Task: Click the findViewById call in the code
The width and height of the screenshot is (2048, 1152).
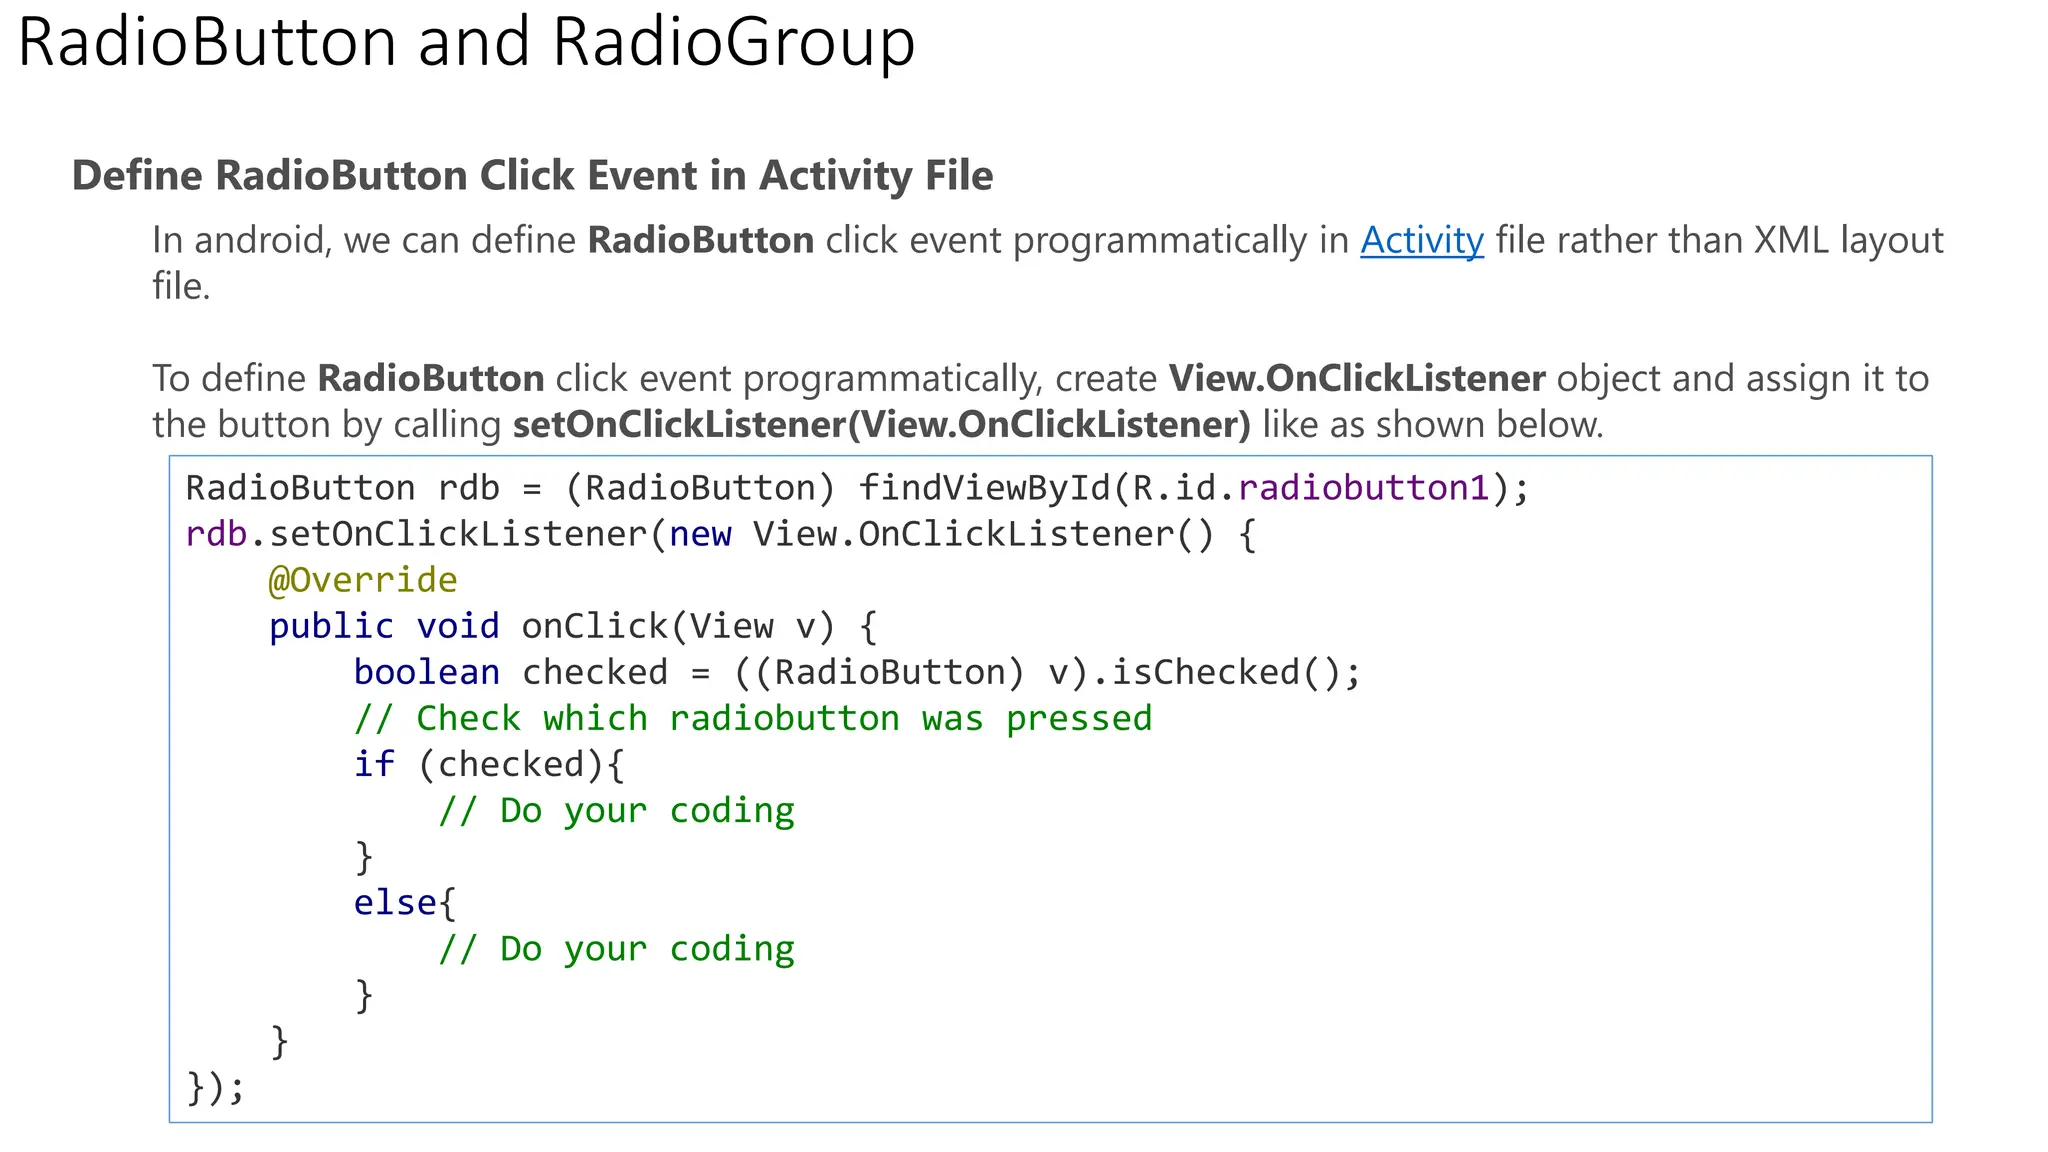Action: click(984, 488)
